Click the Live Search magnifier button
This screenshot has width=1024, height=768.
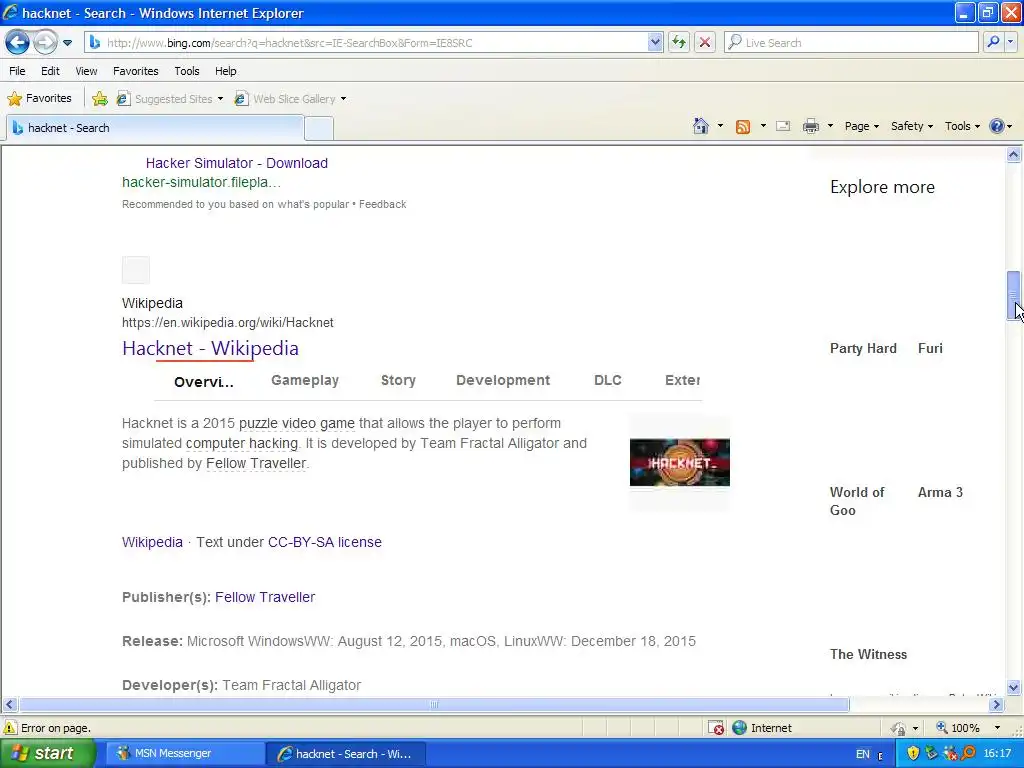point(993,43)
